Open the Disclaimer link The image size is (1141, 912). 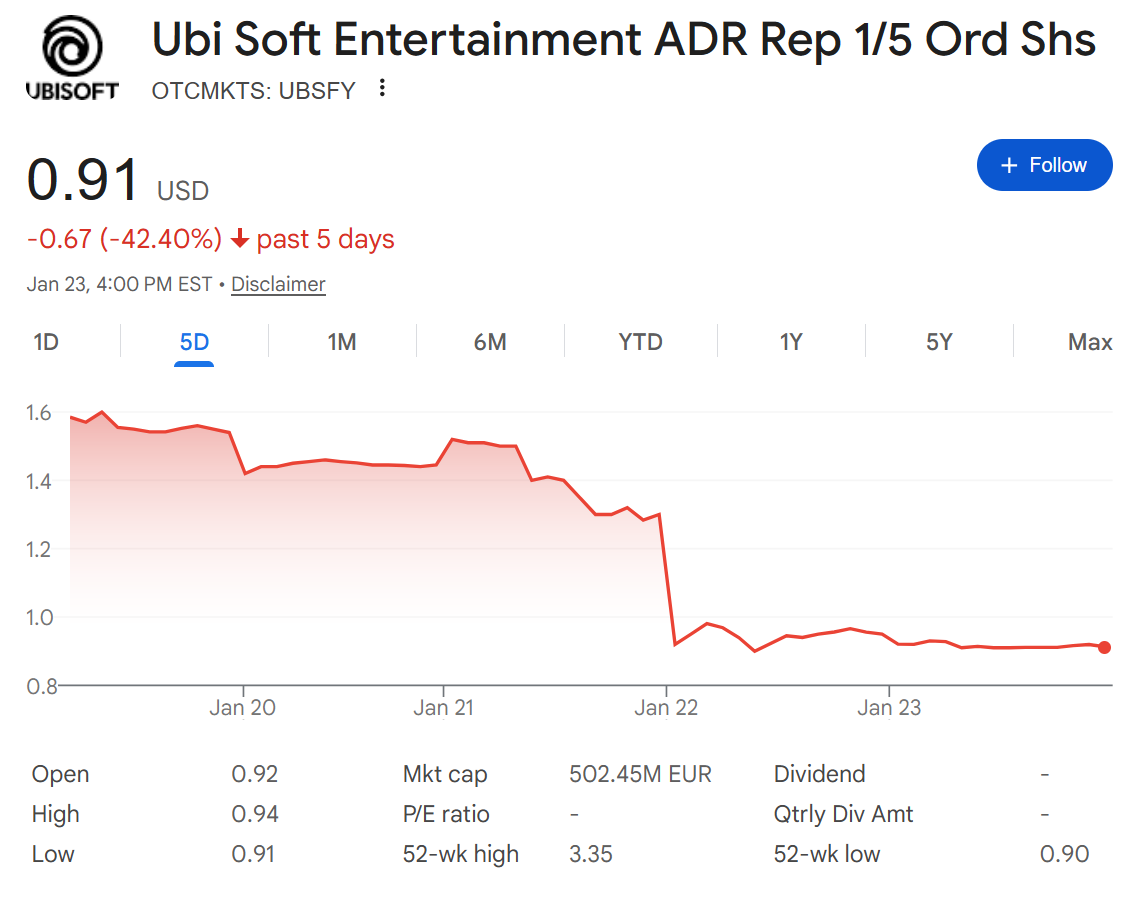(278, 284)
